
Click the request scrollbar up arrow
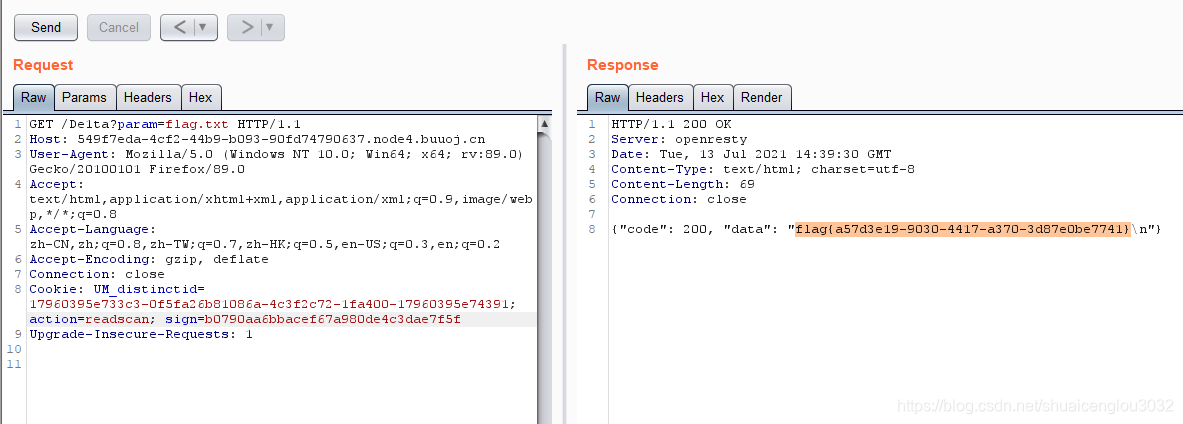click(544, 123)
